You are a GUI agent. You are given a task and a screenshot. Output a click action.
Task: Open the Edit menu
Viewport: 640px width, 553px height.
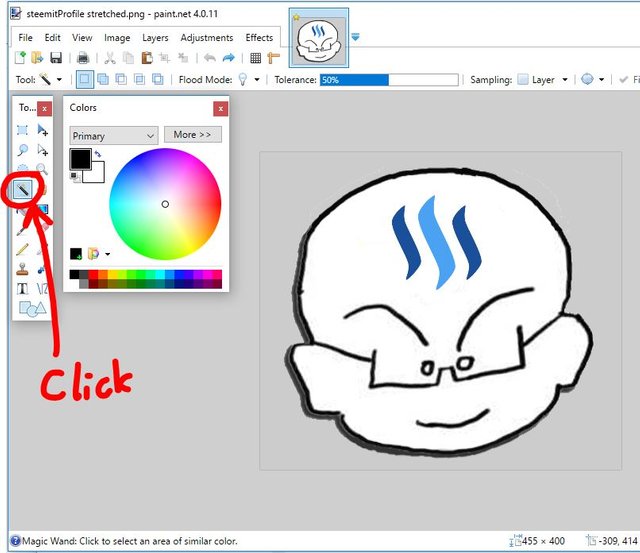[x=52, y=38]
